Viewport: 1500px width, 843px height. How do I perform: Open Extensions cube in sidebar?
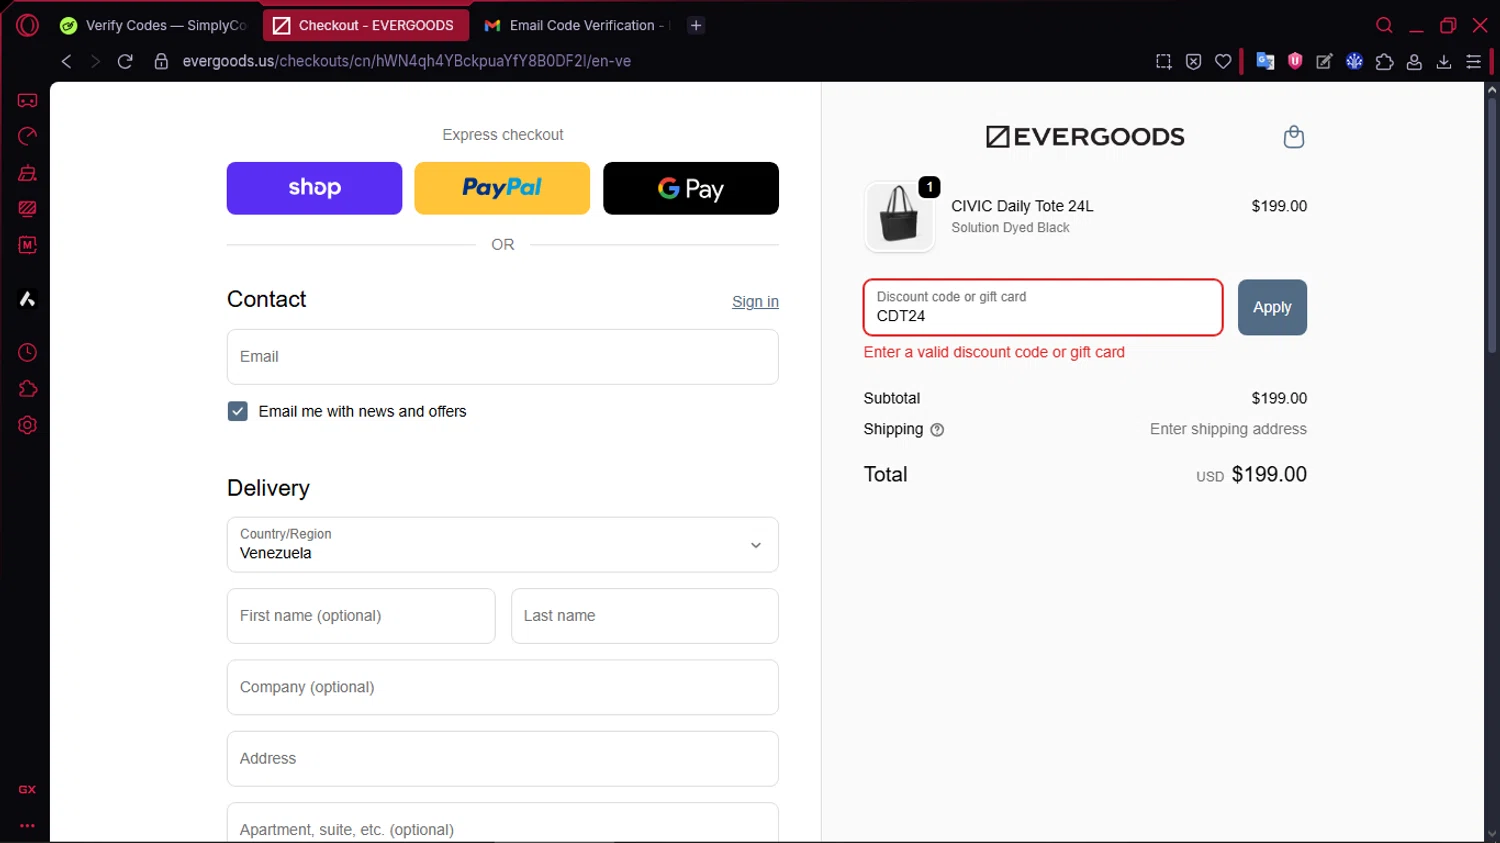(x=27, y=389)
